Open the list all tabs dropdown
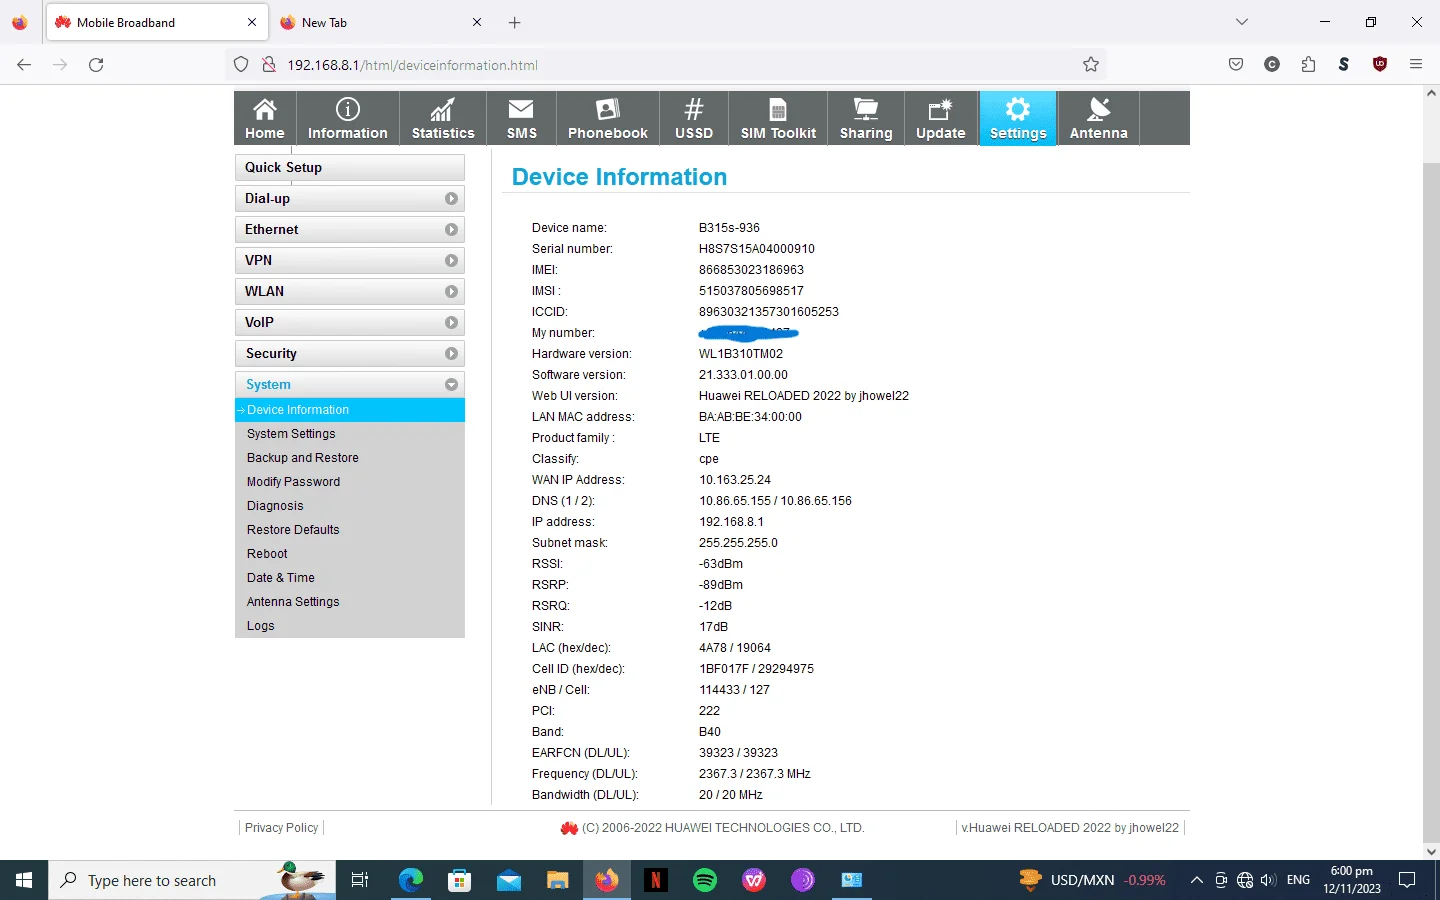 [x=1241, y=22]
